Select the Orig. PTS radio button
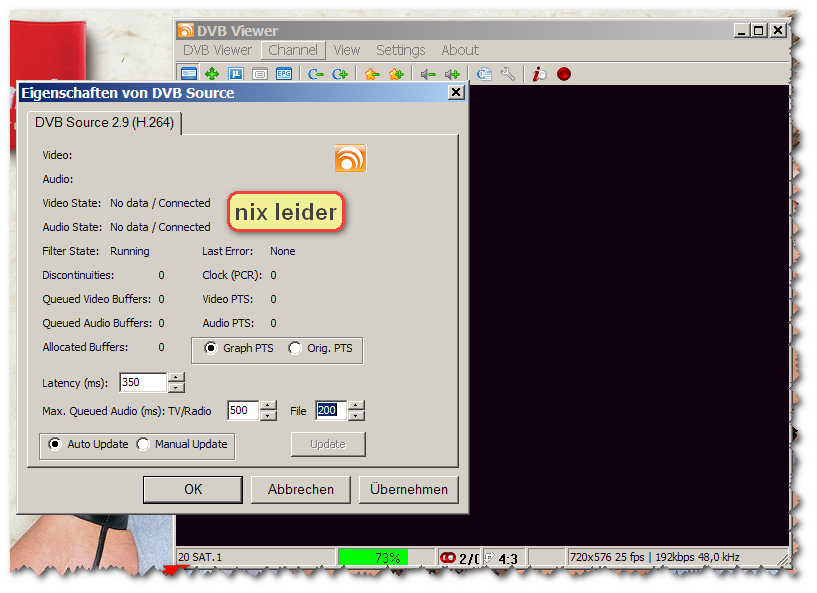 click(x=295, y=348)
